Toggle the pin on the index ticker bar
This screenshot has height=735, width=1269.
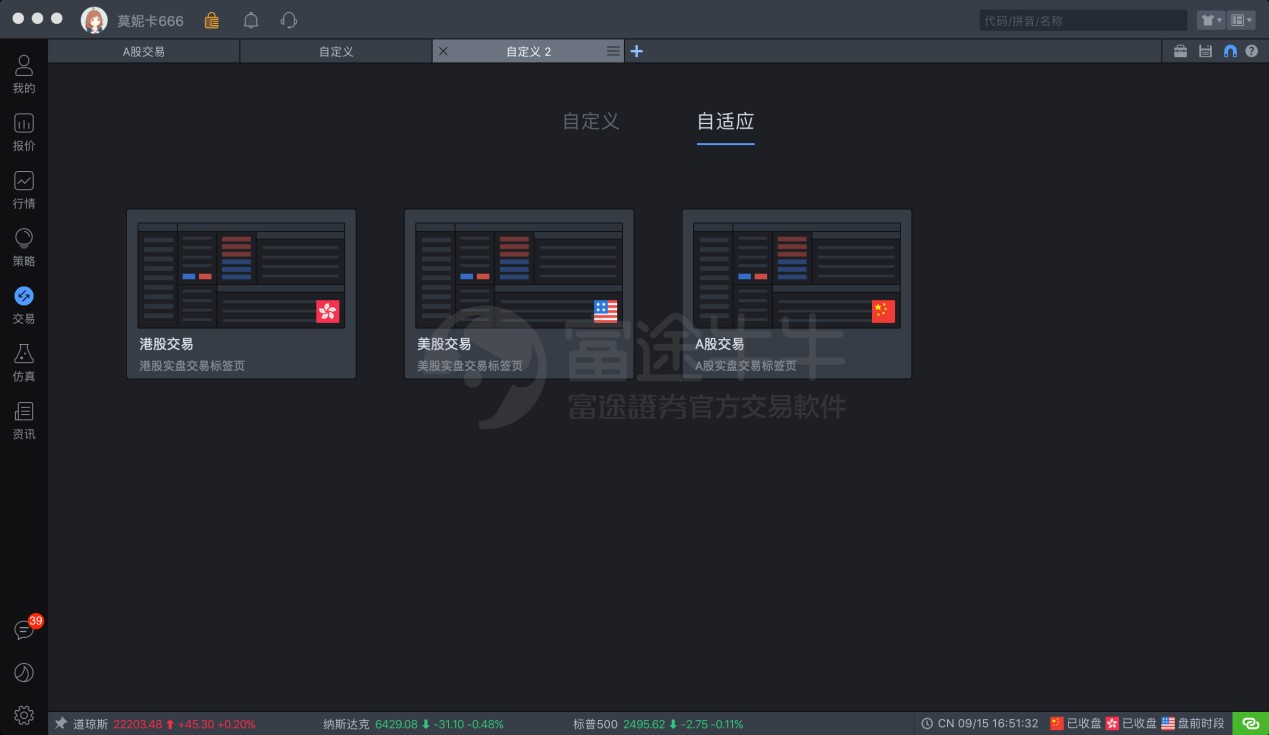coord(61,723)
